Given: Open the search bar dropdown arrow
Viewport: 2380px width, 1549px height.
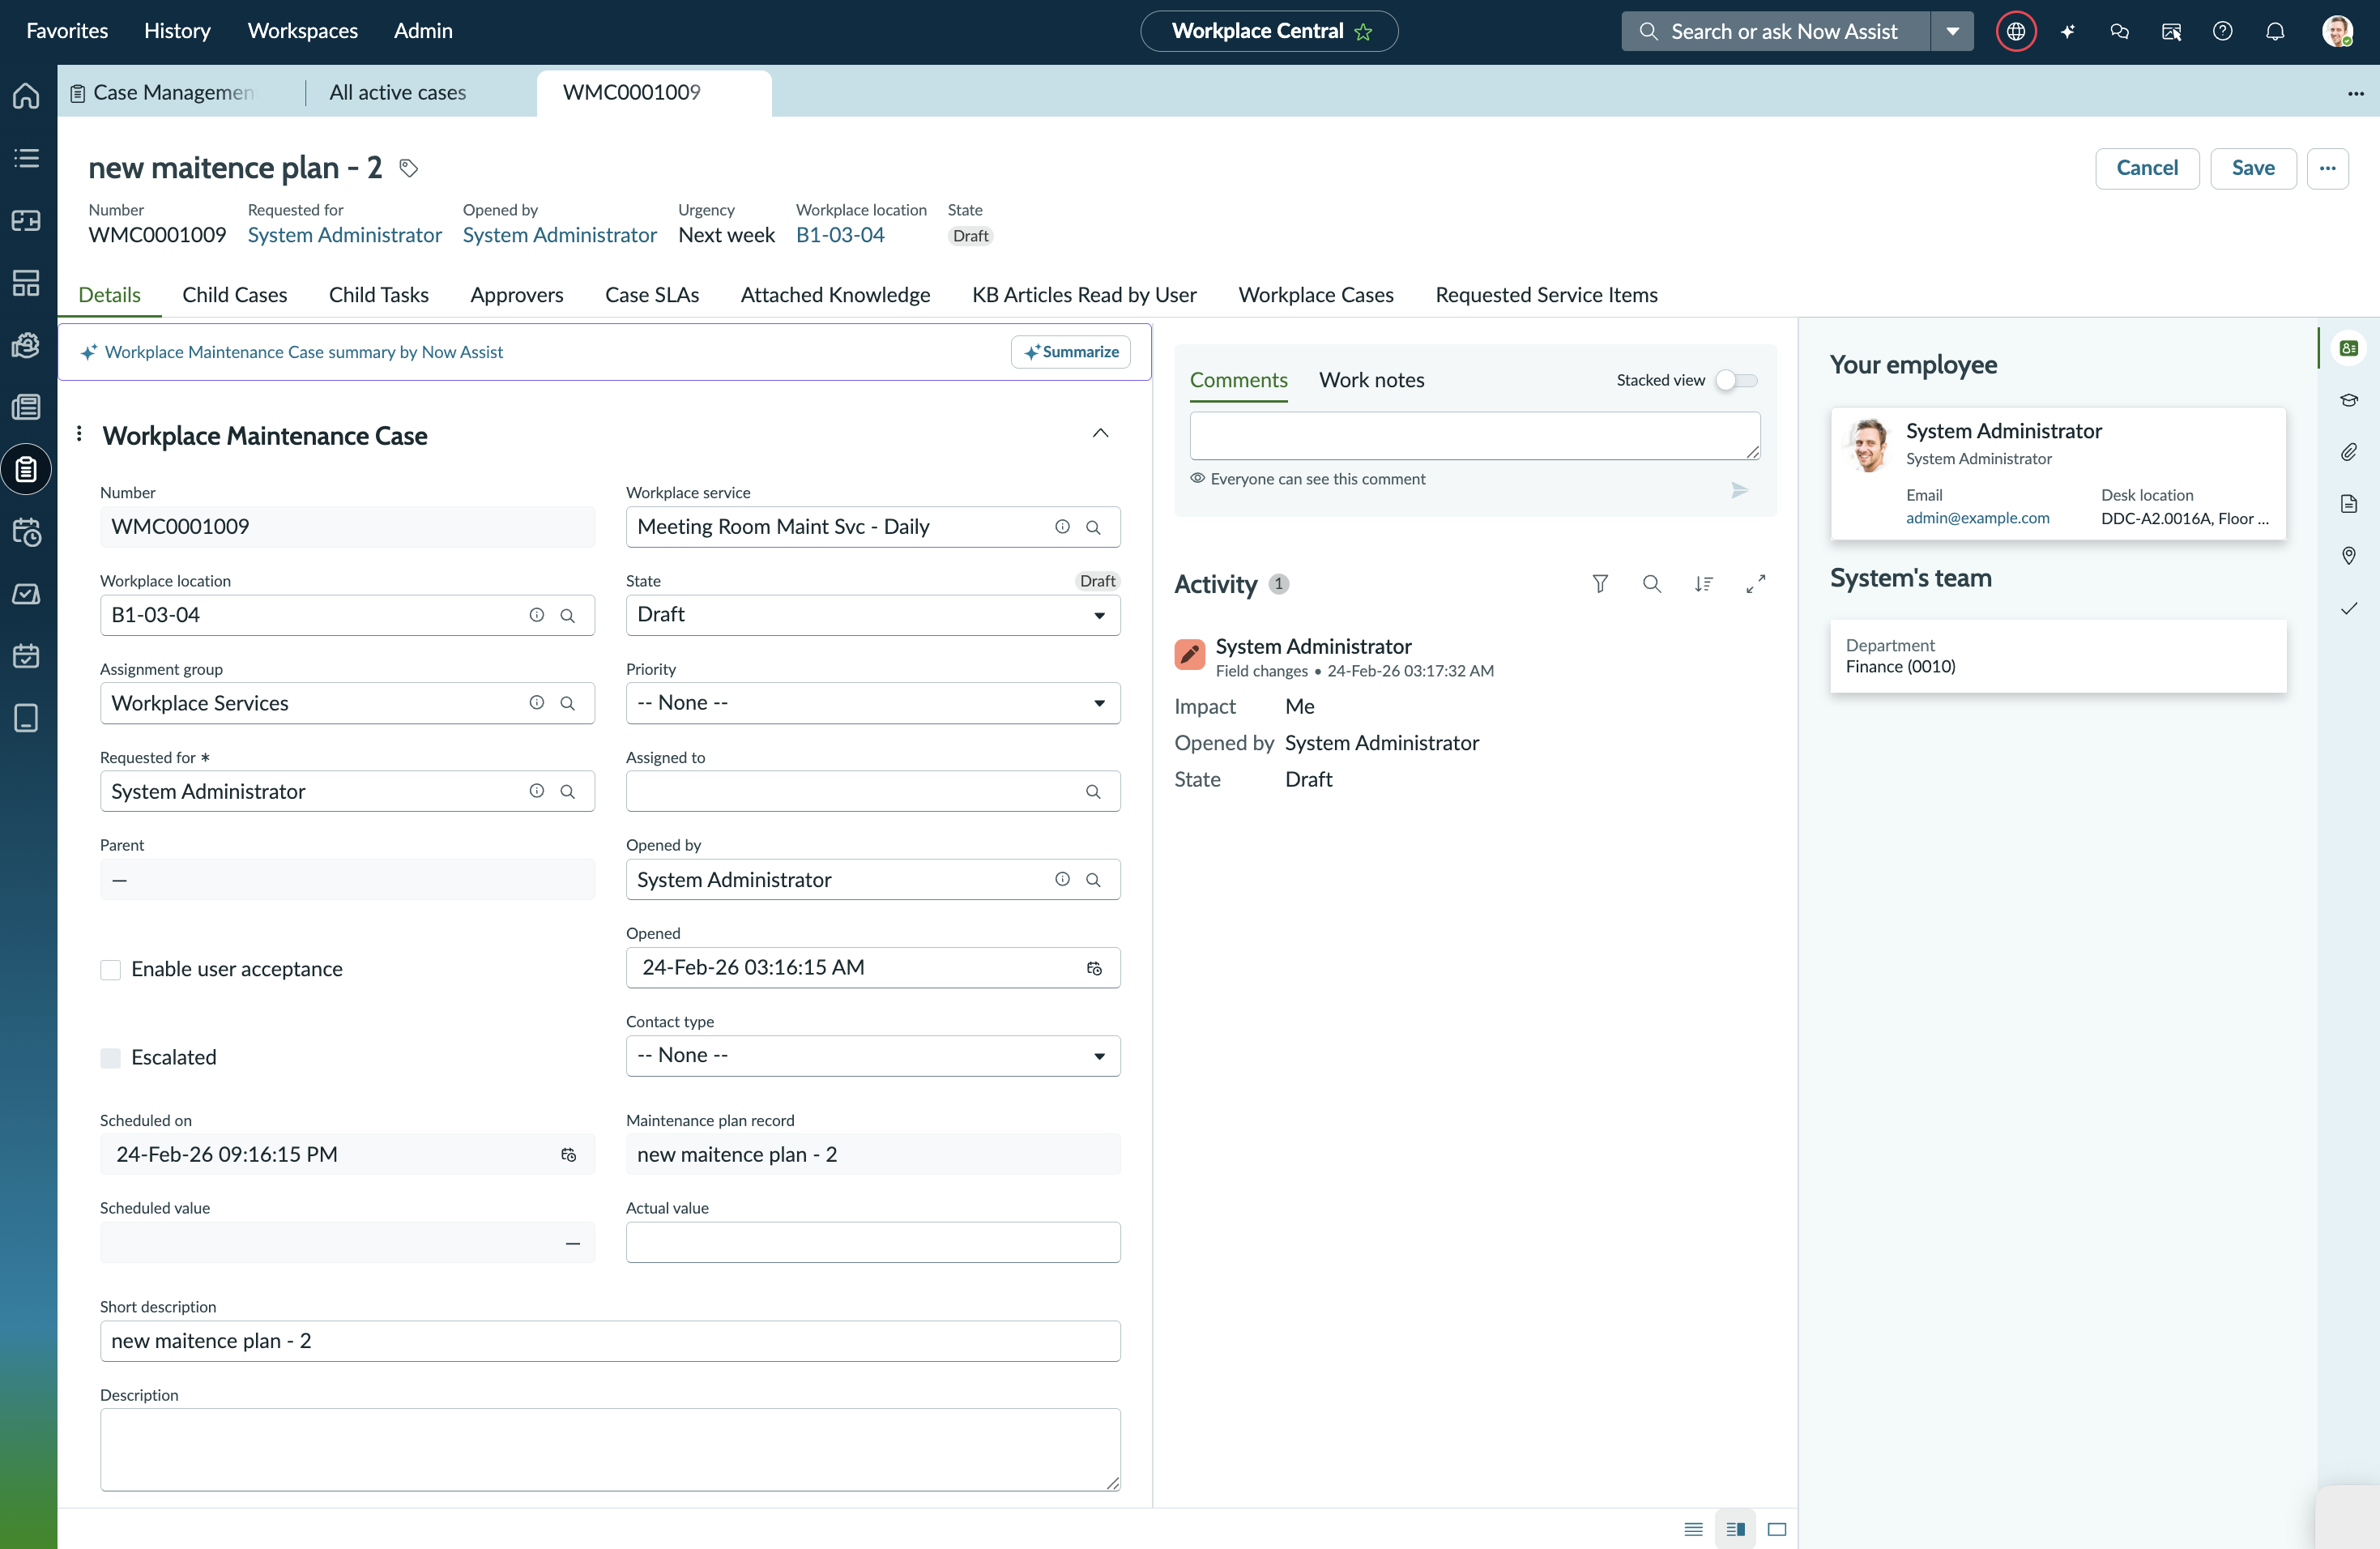Looking at the screenshot, I should (1952, 31).
